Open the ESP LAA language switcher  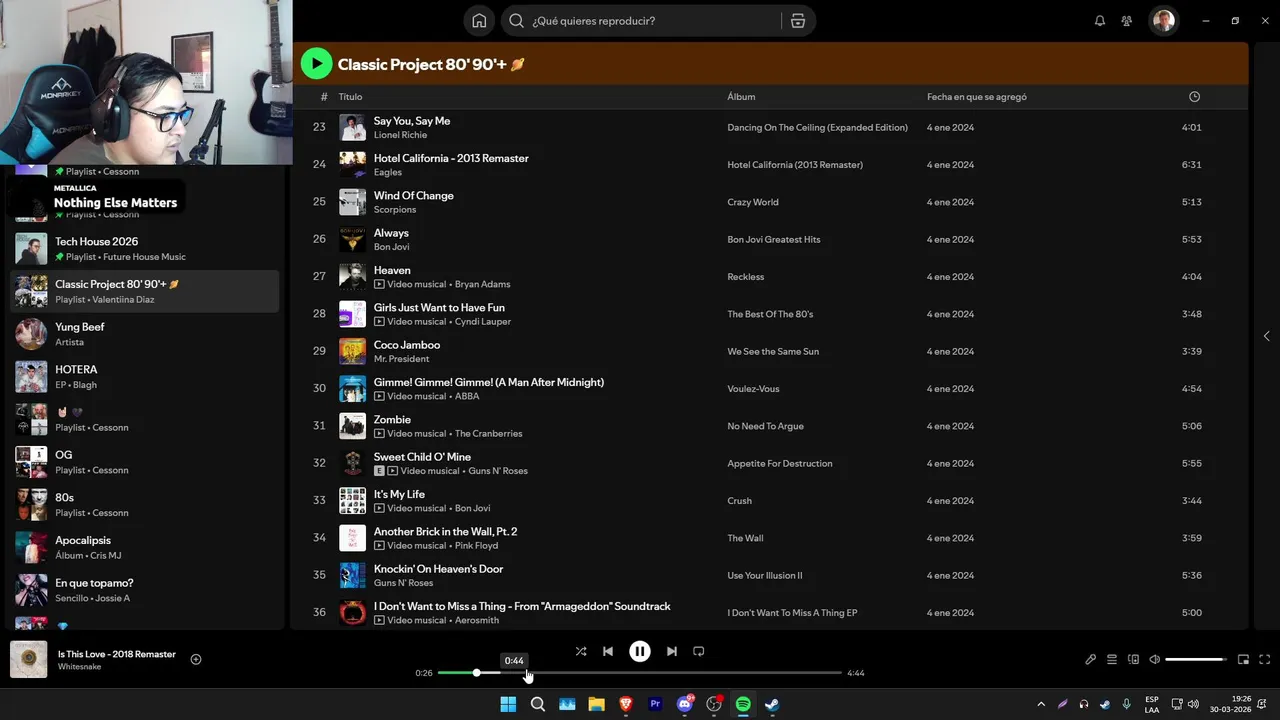point(1152,704)
